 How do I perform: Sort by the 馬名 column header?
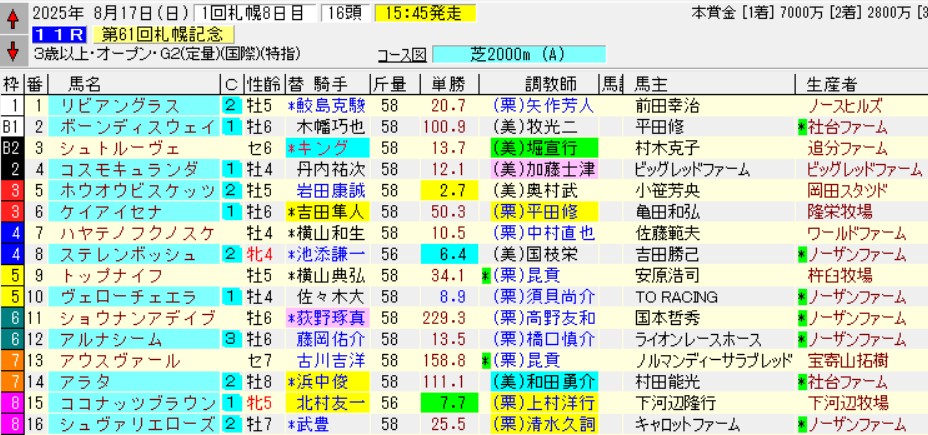click(x=88, y=83)
